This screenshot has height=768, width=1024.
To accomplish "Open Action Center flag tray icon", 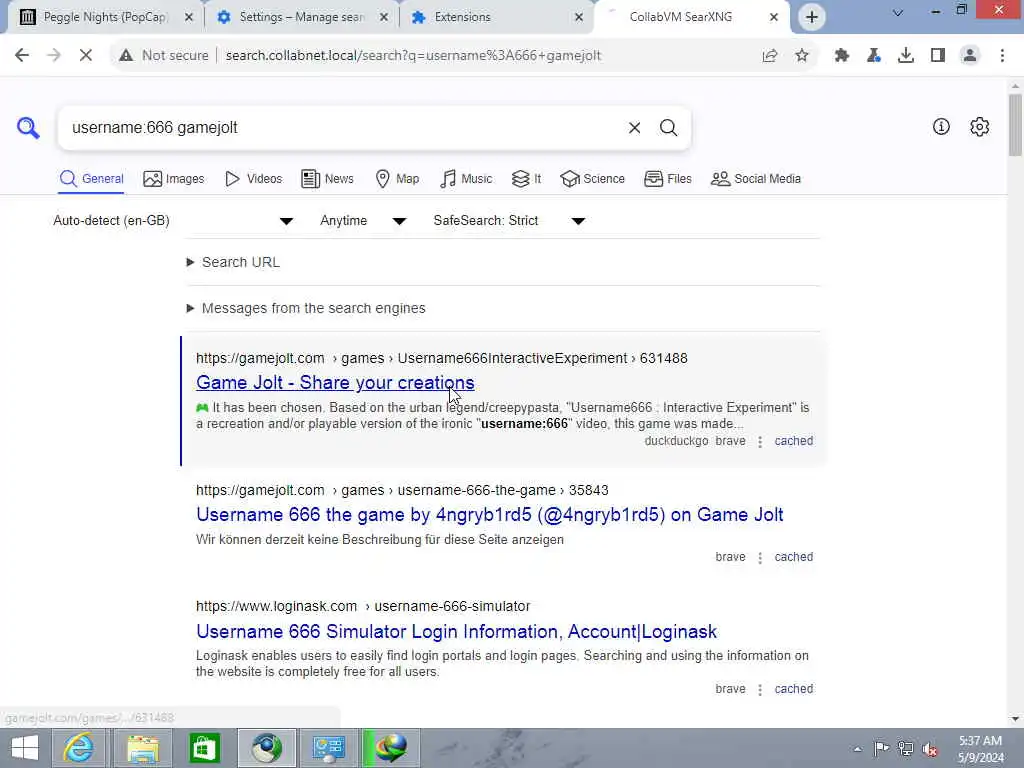I will point(881,748).
